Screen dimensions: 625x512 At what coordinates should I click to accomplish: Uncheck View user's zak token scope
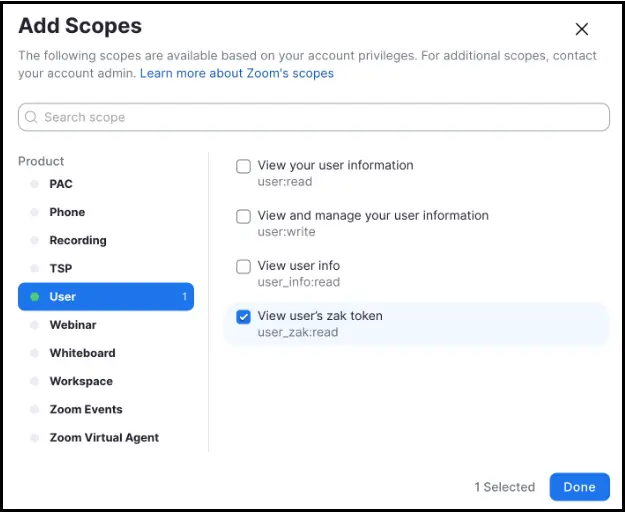(x=243, y=317)
